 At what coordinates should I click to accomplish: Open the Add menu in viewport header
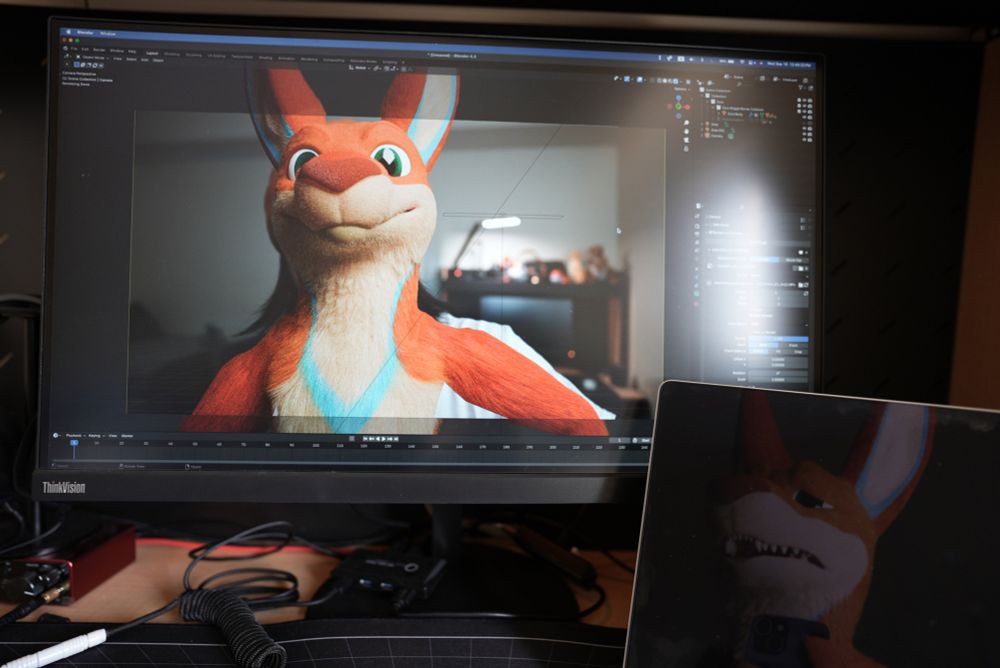[144, 59]
